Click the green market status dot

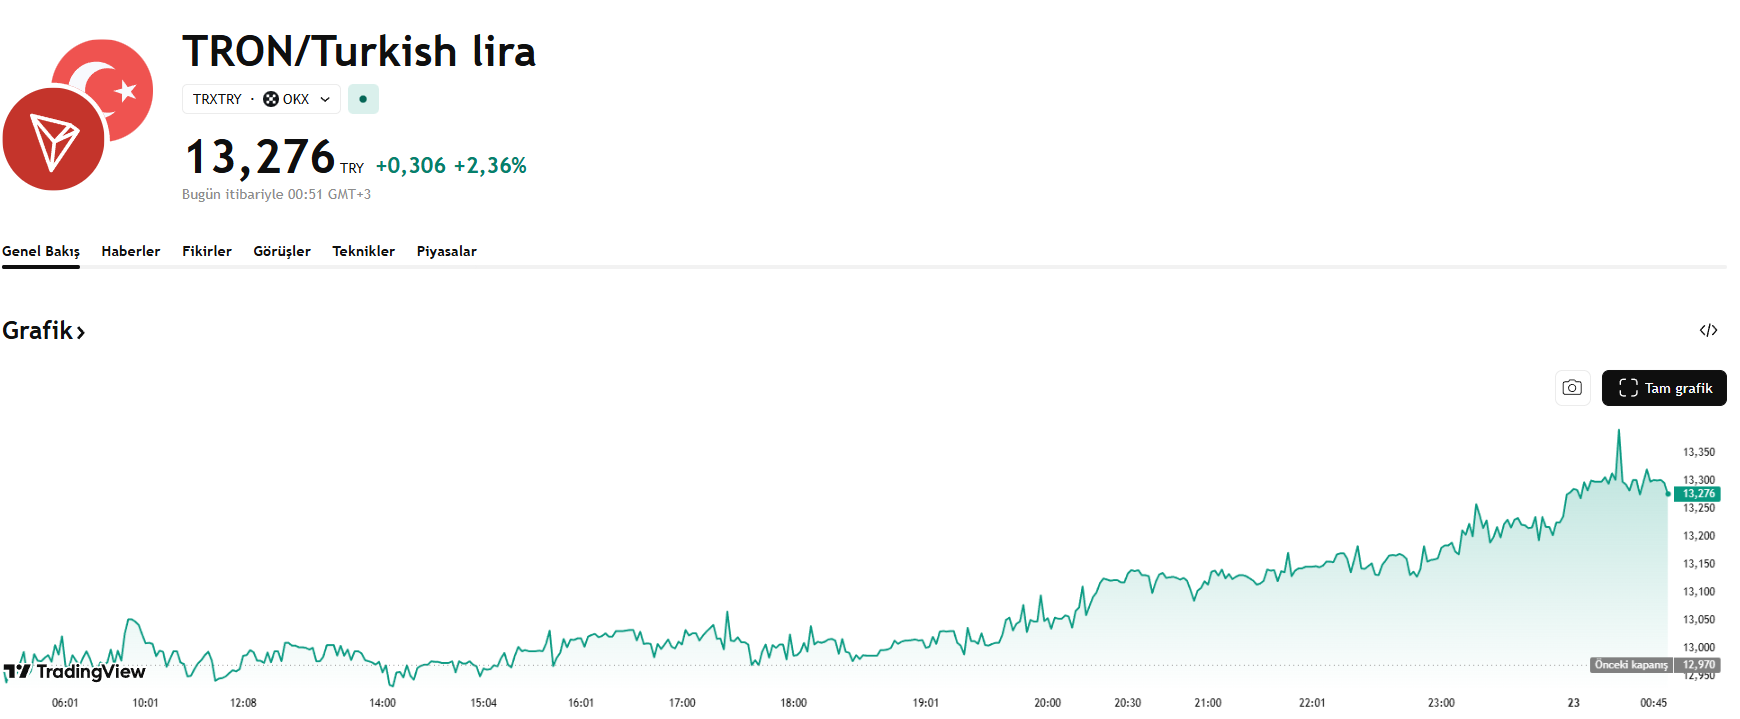tap(363, 99)
